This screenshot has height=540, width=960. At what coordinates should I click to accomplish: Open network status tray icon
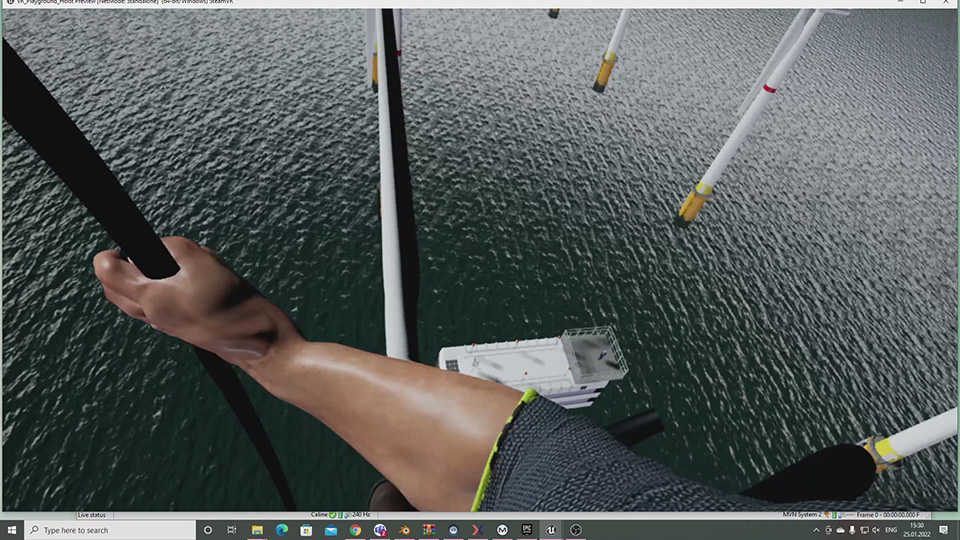(864, 530)
